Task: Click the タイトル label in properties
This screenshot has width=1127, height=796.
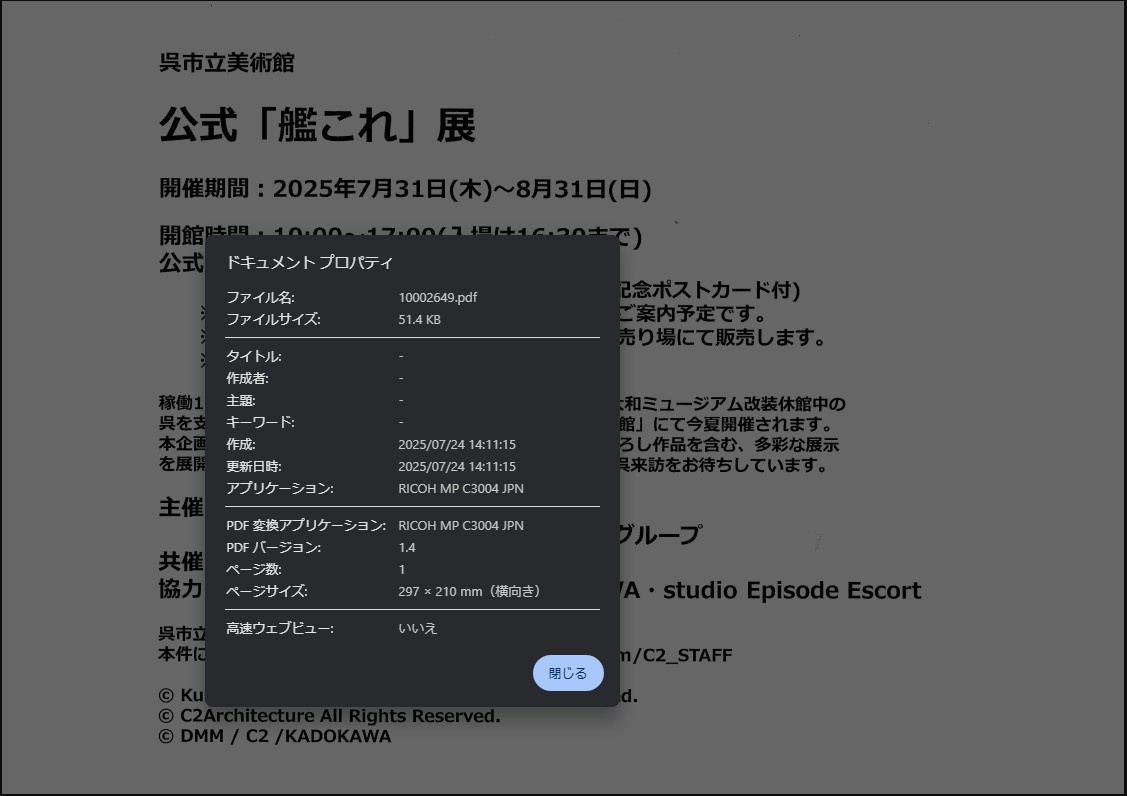Action: click(253, 356)
